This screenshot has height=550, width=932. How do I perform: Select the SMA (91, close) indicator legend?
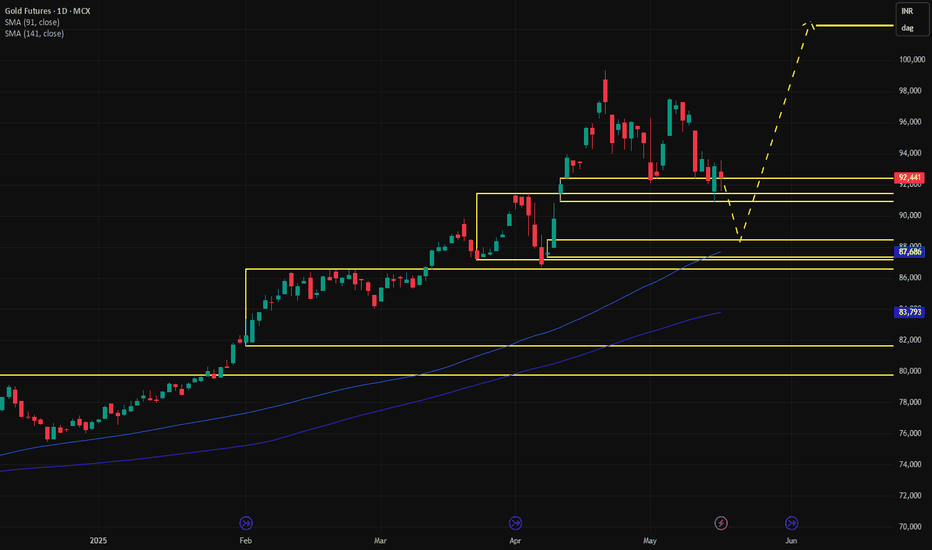[x=32, y=22]
